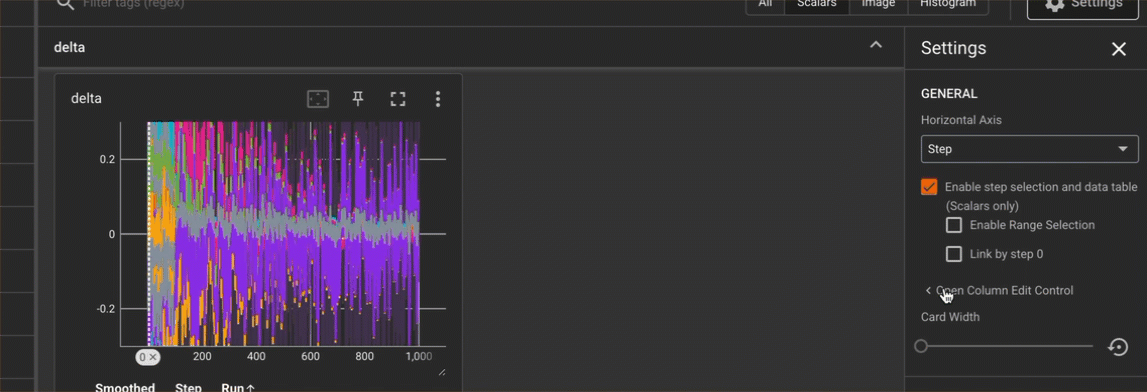Expand delta chart to full size
The image size is (1147, 392).
click(x=397, y=99)
